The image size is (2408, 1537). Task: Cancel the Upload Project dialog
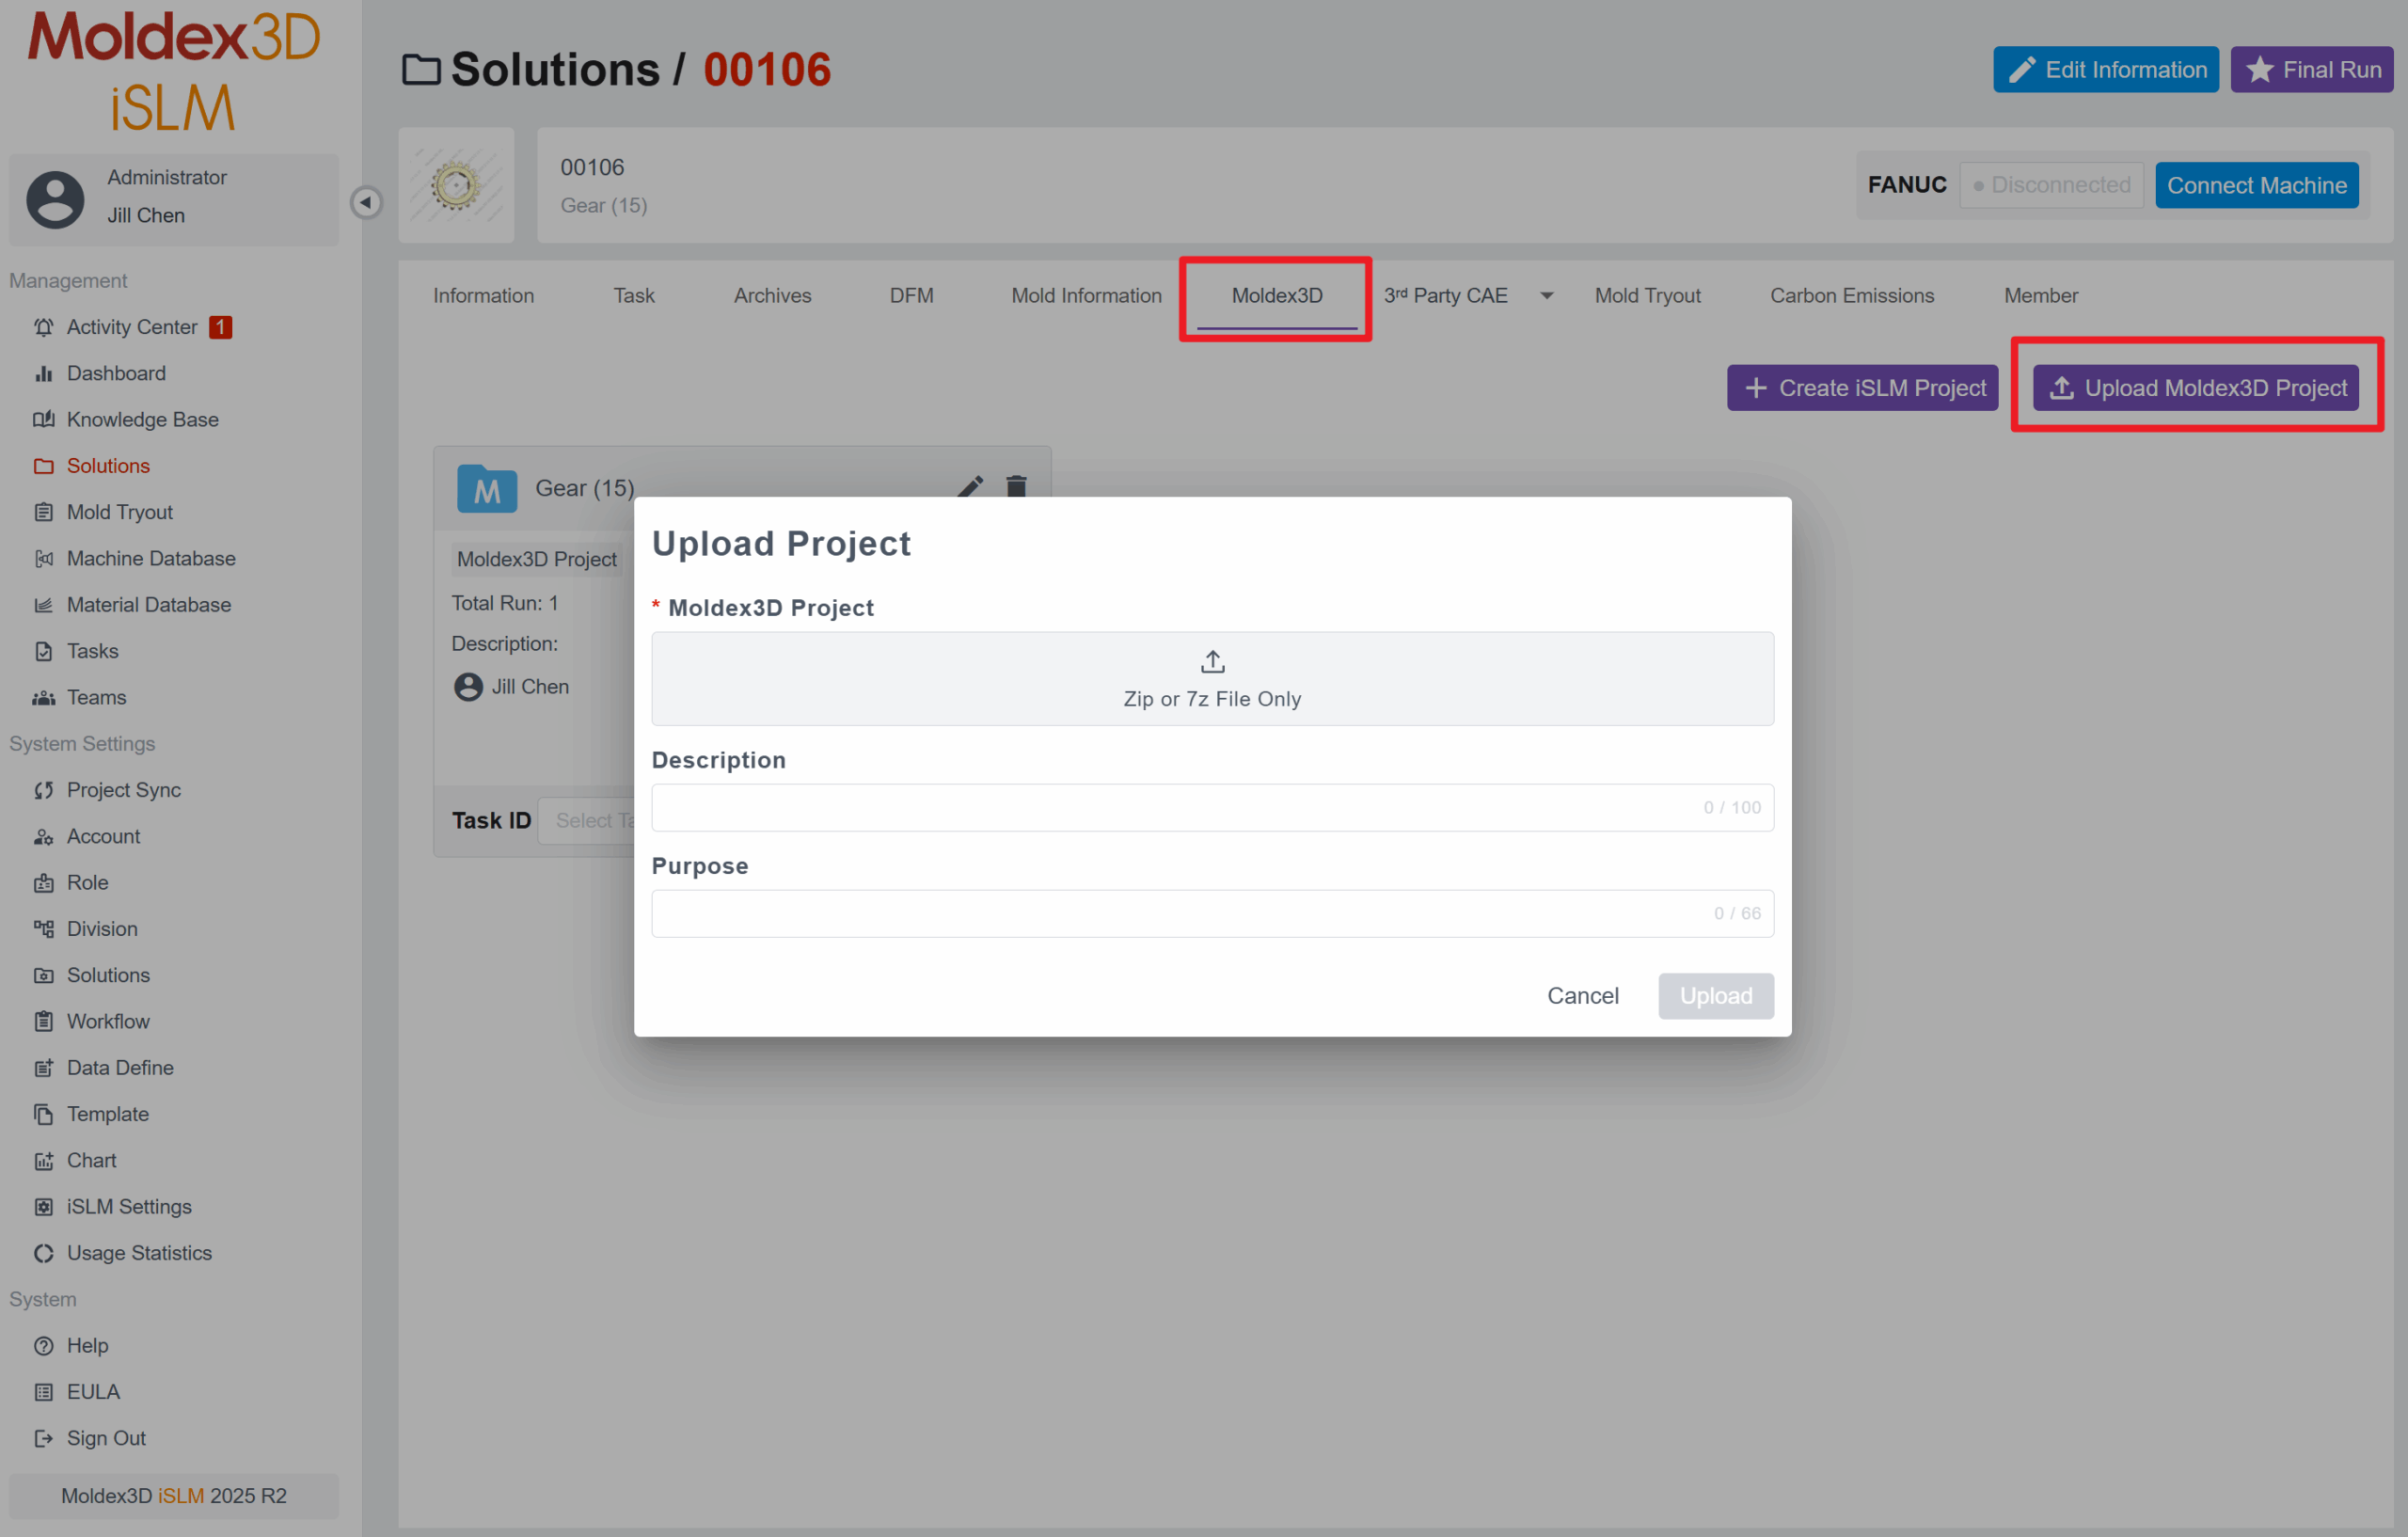coord(1582,996)
